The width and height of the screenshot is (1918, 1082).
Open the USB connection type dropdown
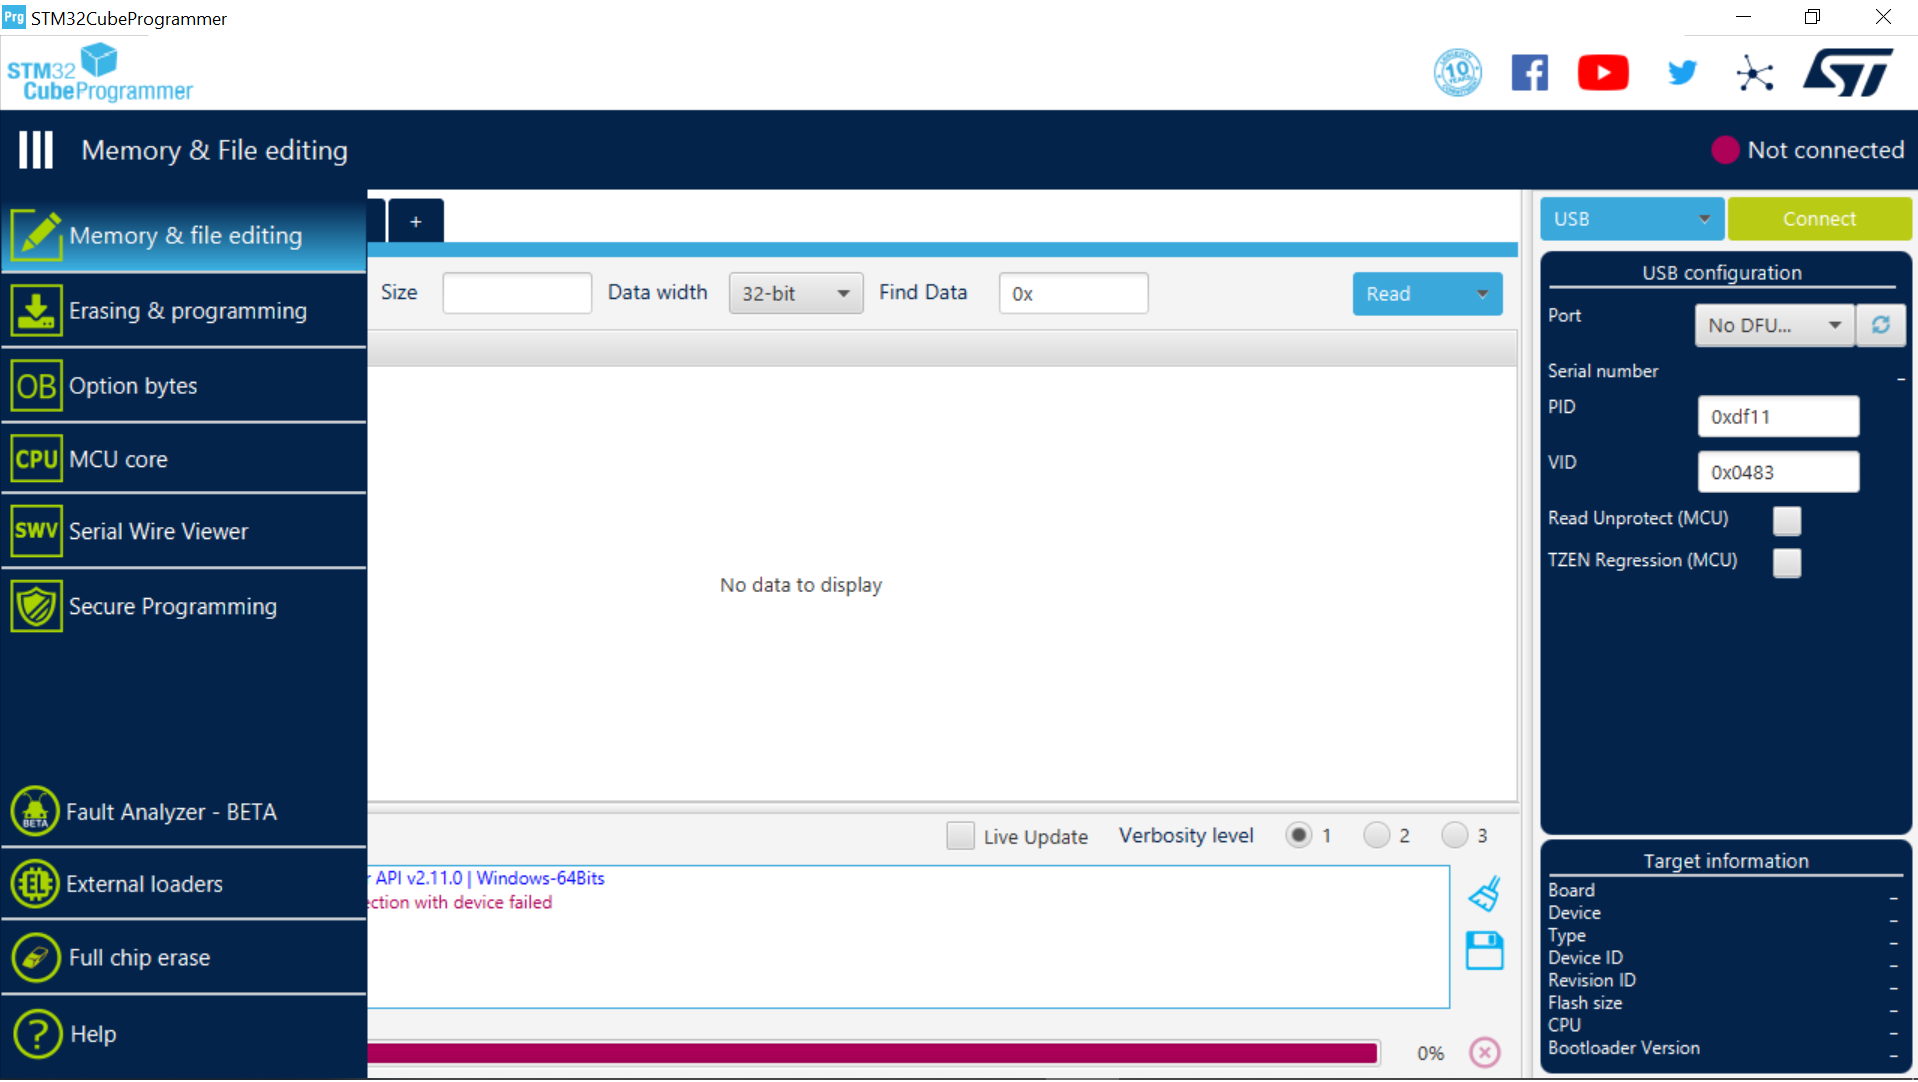[x=1632, y=219]
